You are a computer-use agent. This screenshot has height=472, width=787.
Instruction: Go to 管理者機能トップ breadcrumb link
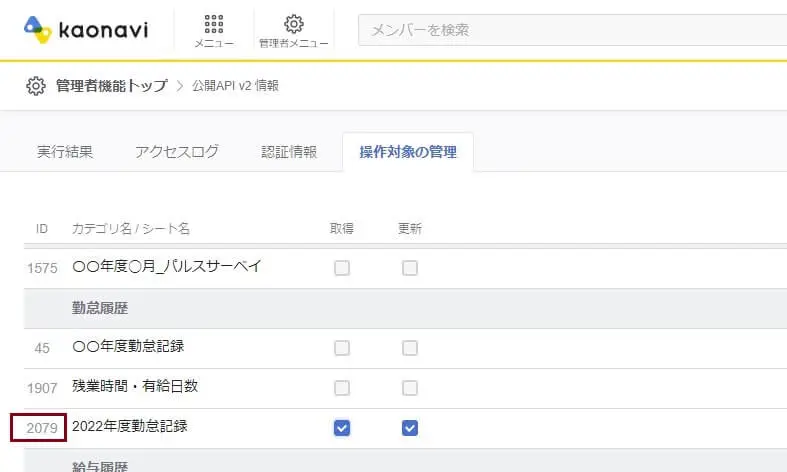(x=112, y=86)
